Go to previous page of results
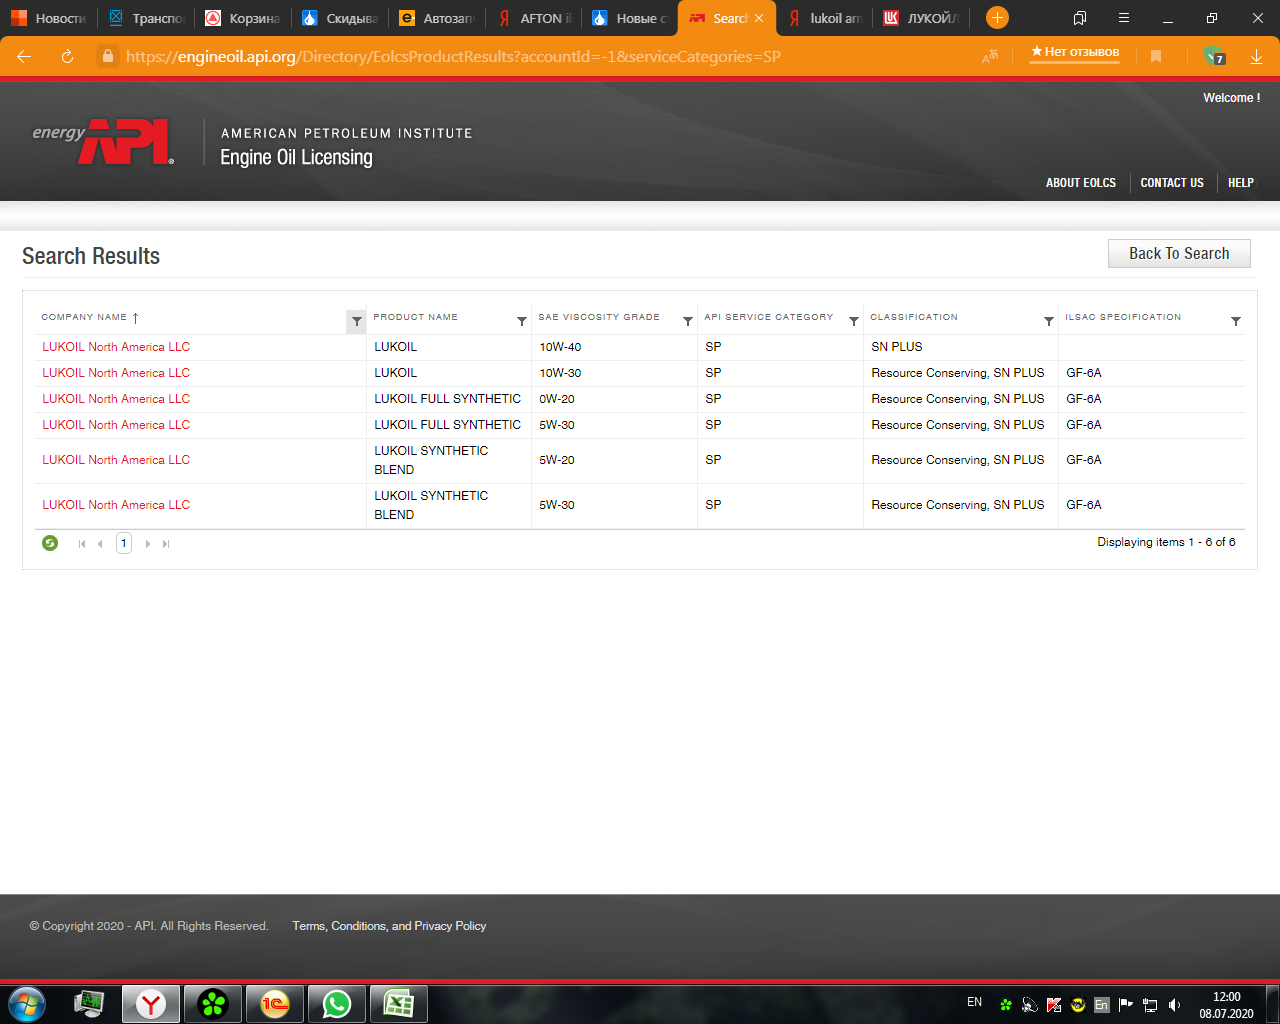Screen dimensions: 1280x1024 tap(100, 544)
